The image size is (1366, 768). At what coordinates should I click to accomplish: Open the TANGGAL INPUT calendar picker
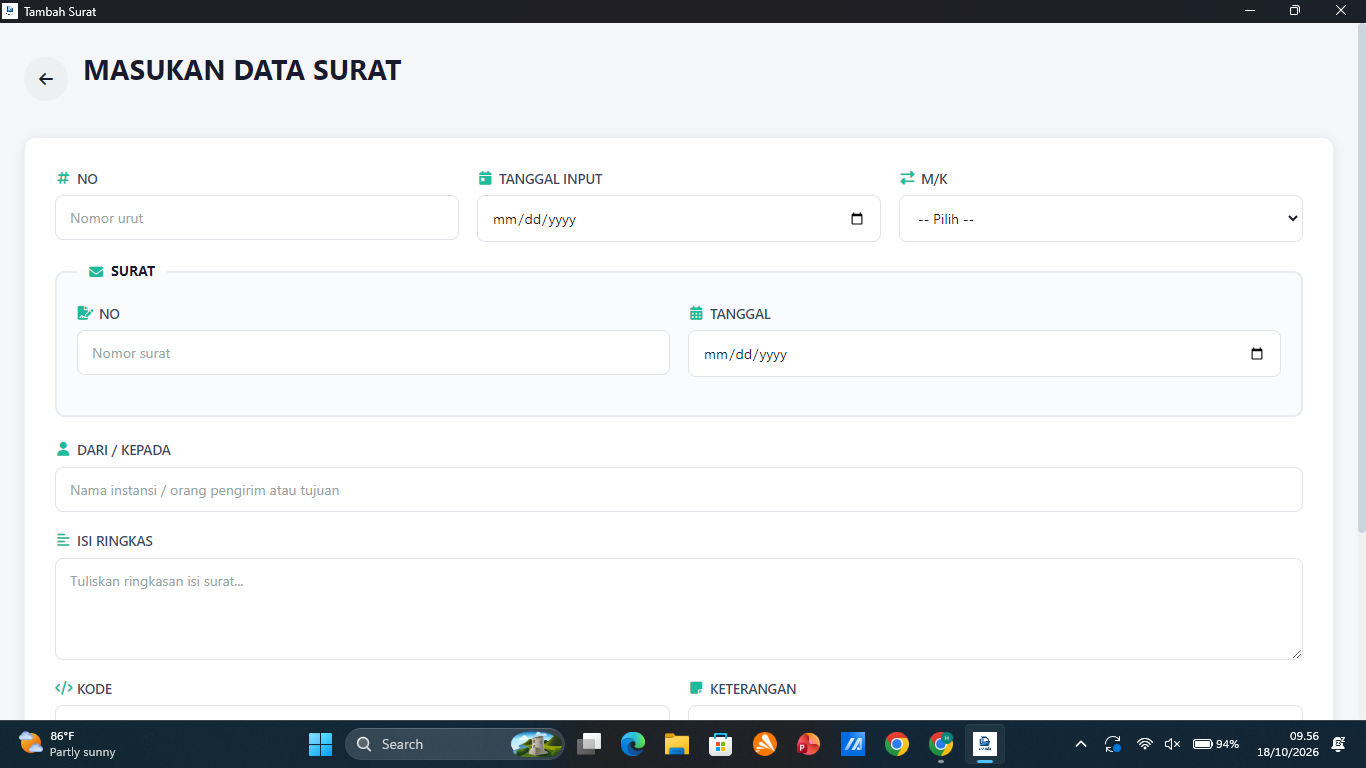coord(857,219)
